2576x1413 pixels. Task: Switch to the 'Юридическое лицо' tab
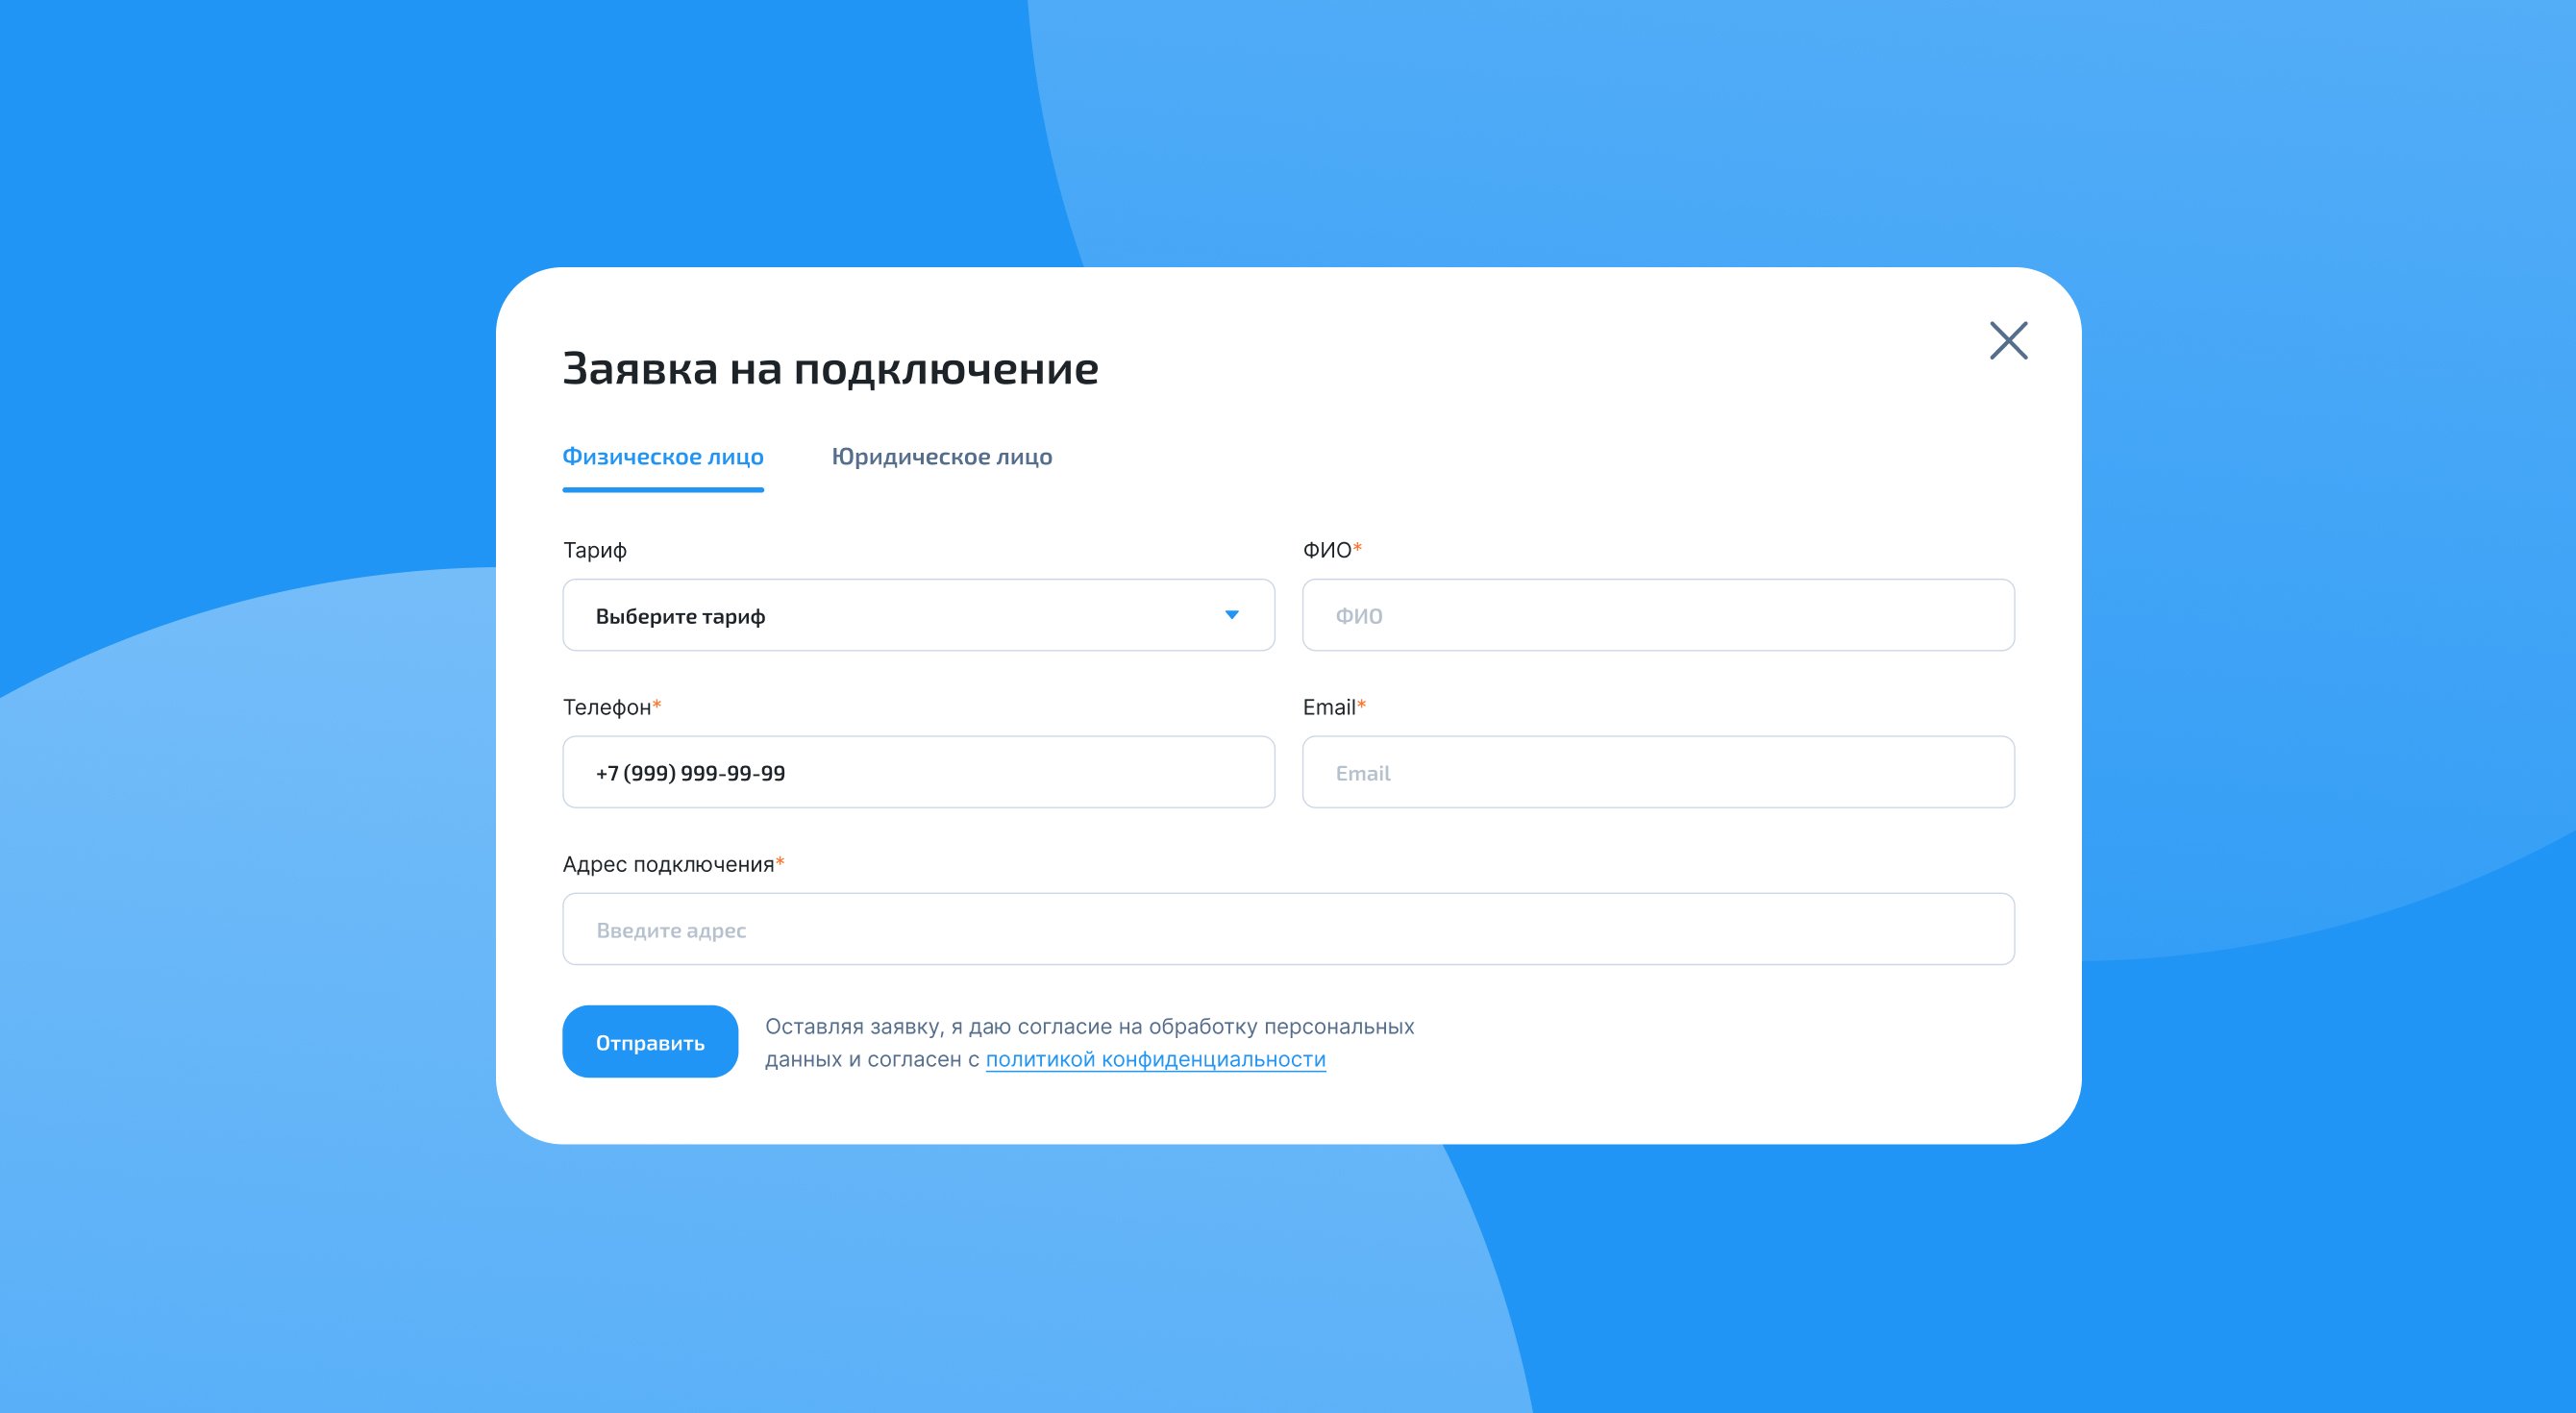[941, 457]
